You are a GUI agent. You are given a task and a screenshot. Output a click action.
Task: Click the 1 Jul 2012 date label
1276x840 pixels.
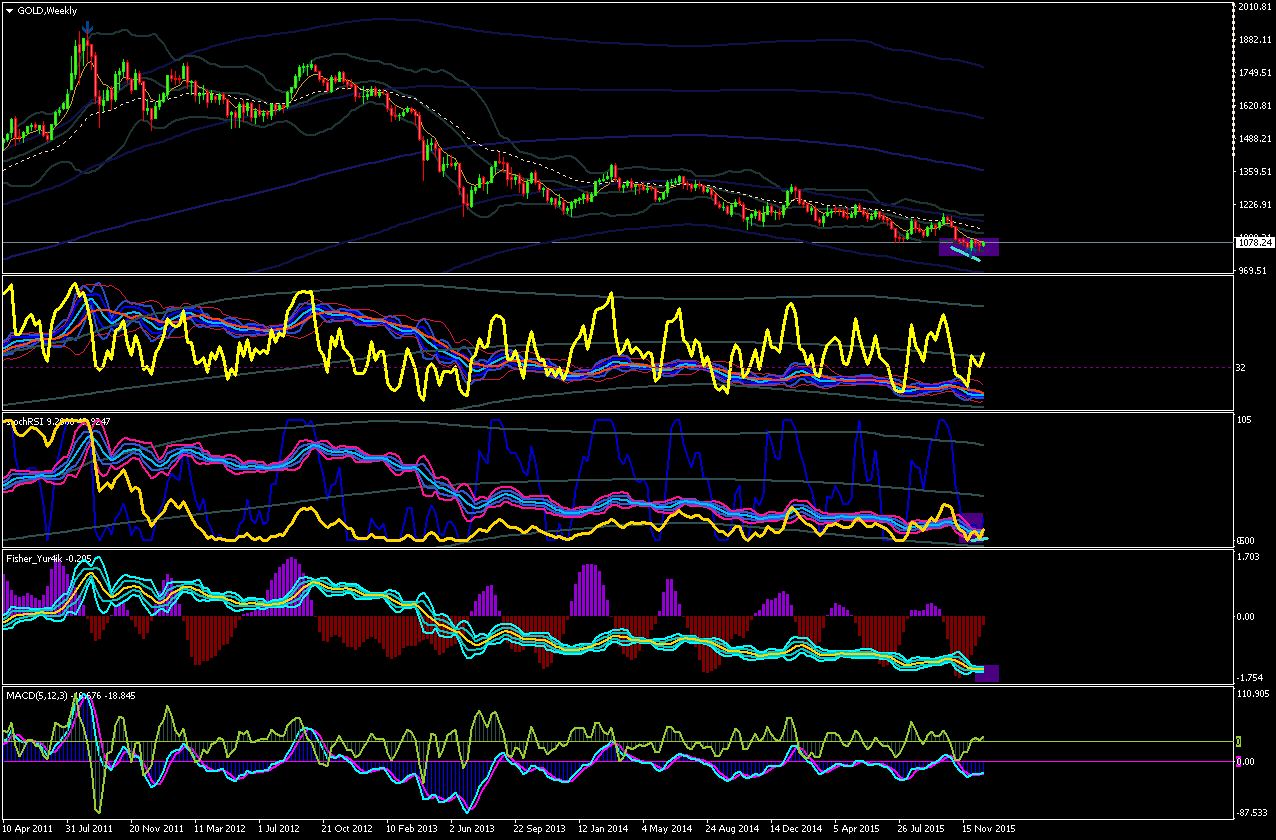[278, 829]
